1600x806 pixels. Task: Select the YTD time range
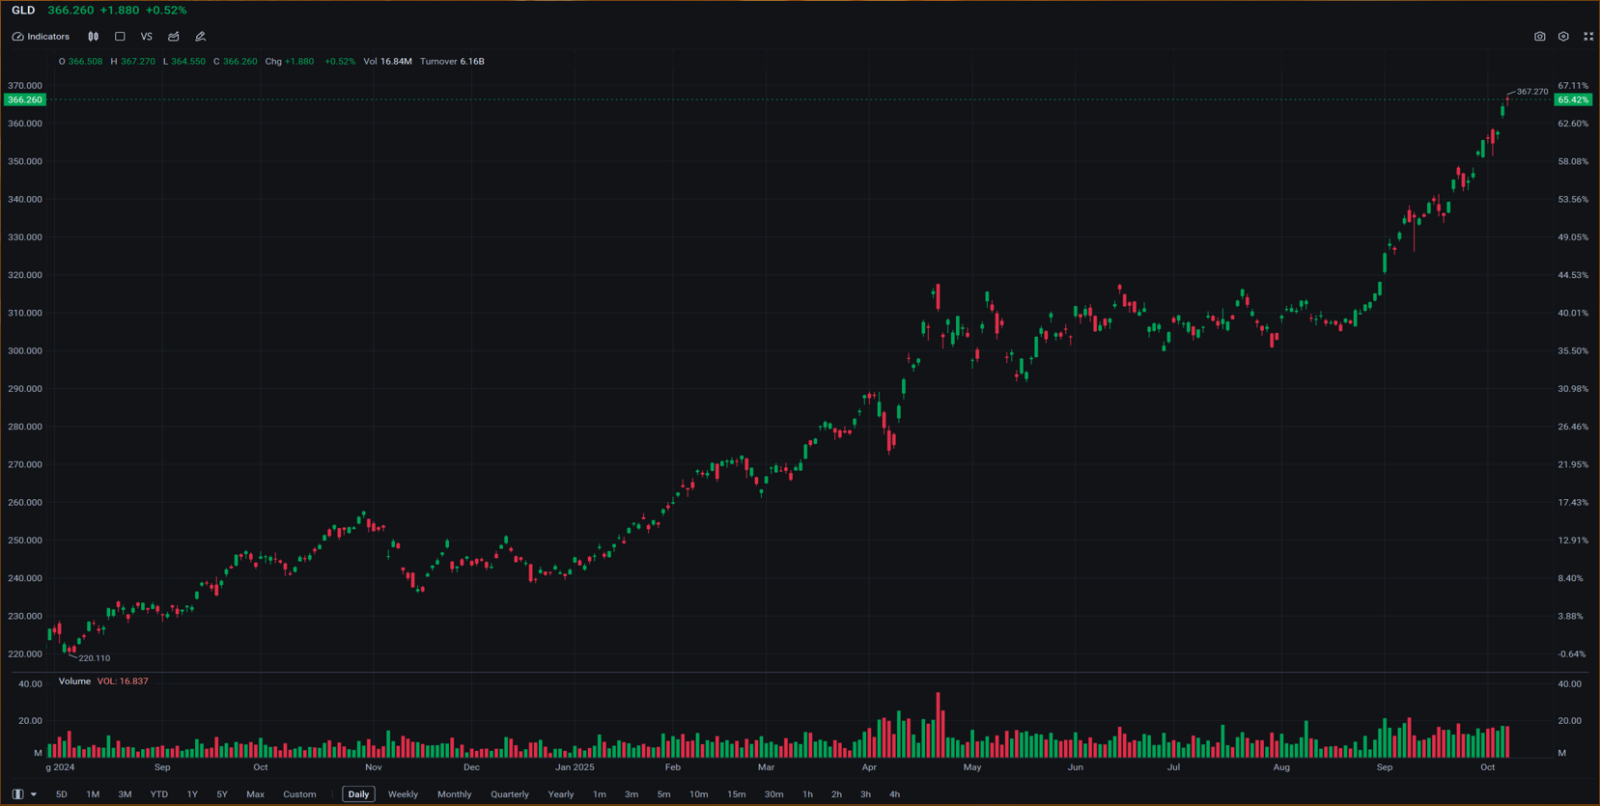[x=159, y=794]
